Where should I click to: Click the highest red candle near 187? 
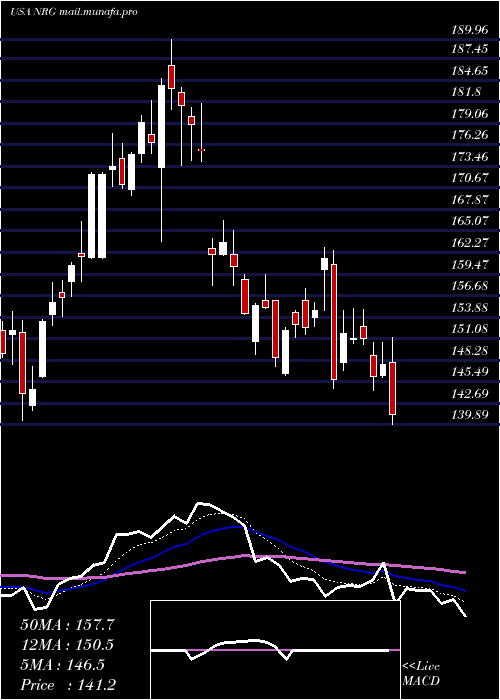point(171,75)
